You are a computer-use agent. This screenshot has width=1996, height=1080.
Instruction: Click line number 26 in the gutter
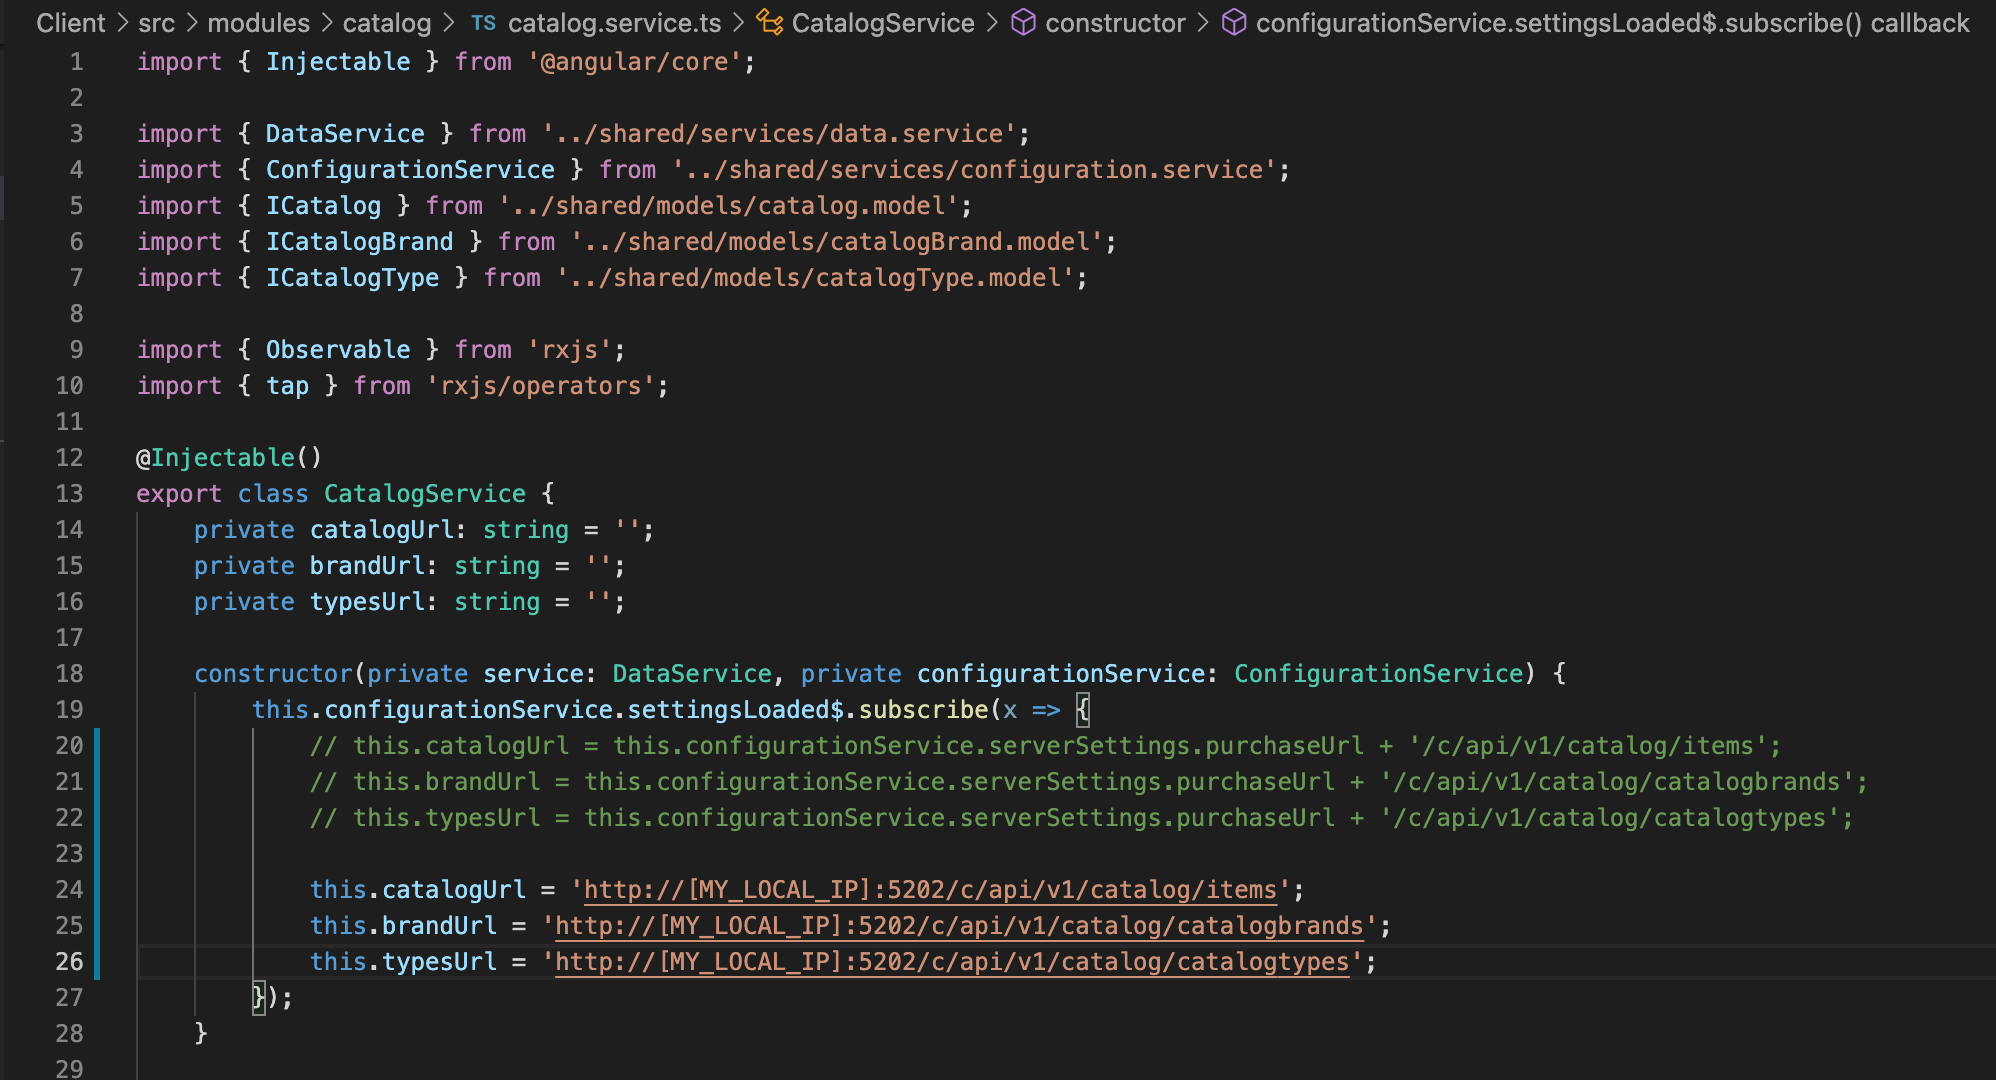(x=69, y=962)
